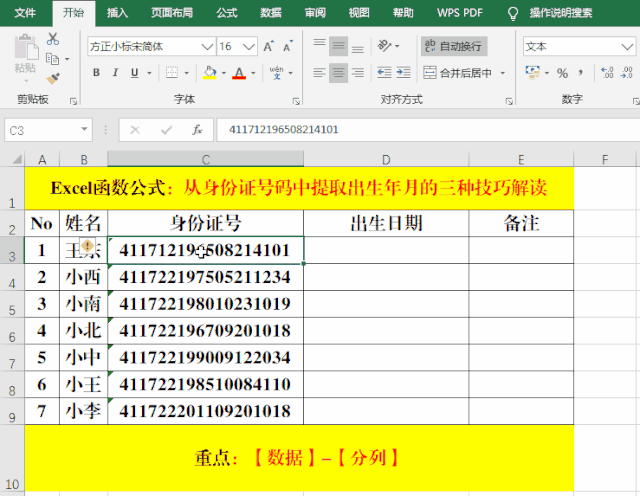This screenshot has width=640, height=496.
Task: Click the 粘贴 paste button
Action: [x=25, y=56]
